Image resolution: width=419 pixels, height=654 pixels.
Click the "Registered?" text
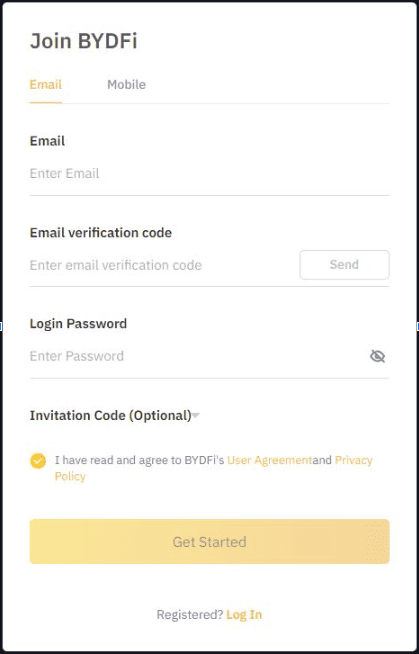[190, 614]
